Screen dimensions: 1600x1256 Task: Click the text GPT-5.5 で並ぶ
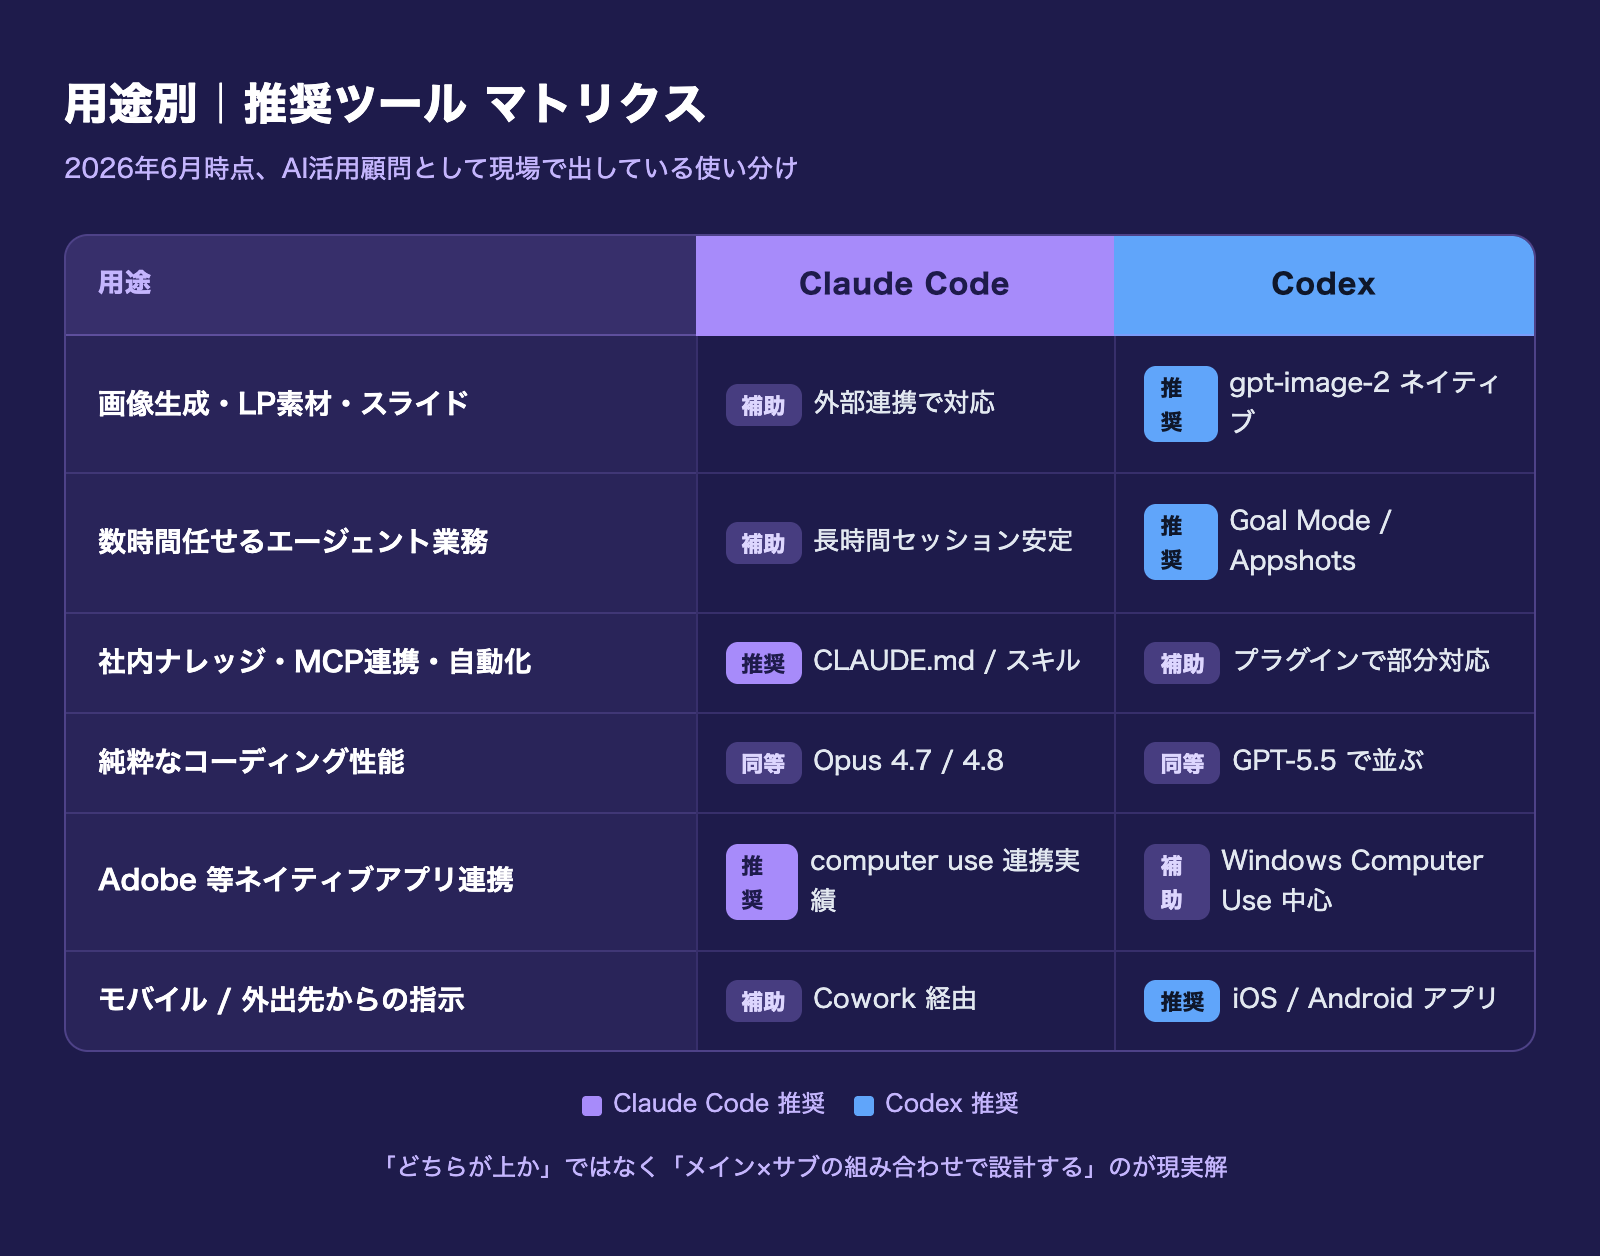point(1328,761)
